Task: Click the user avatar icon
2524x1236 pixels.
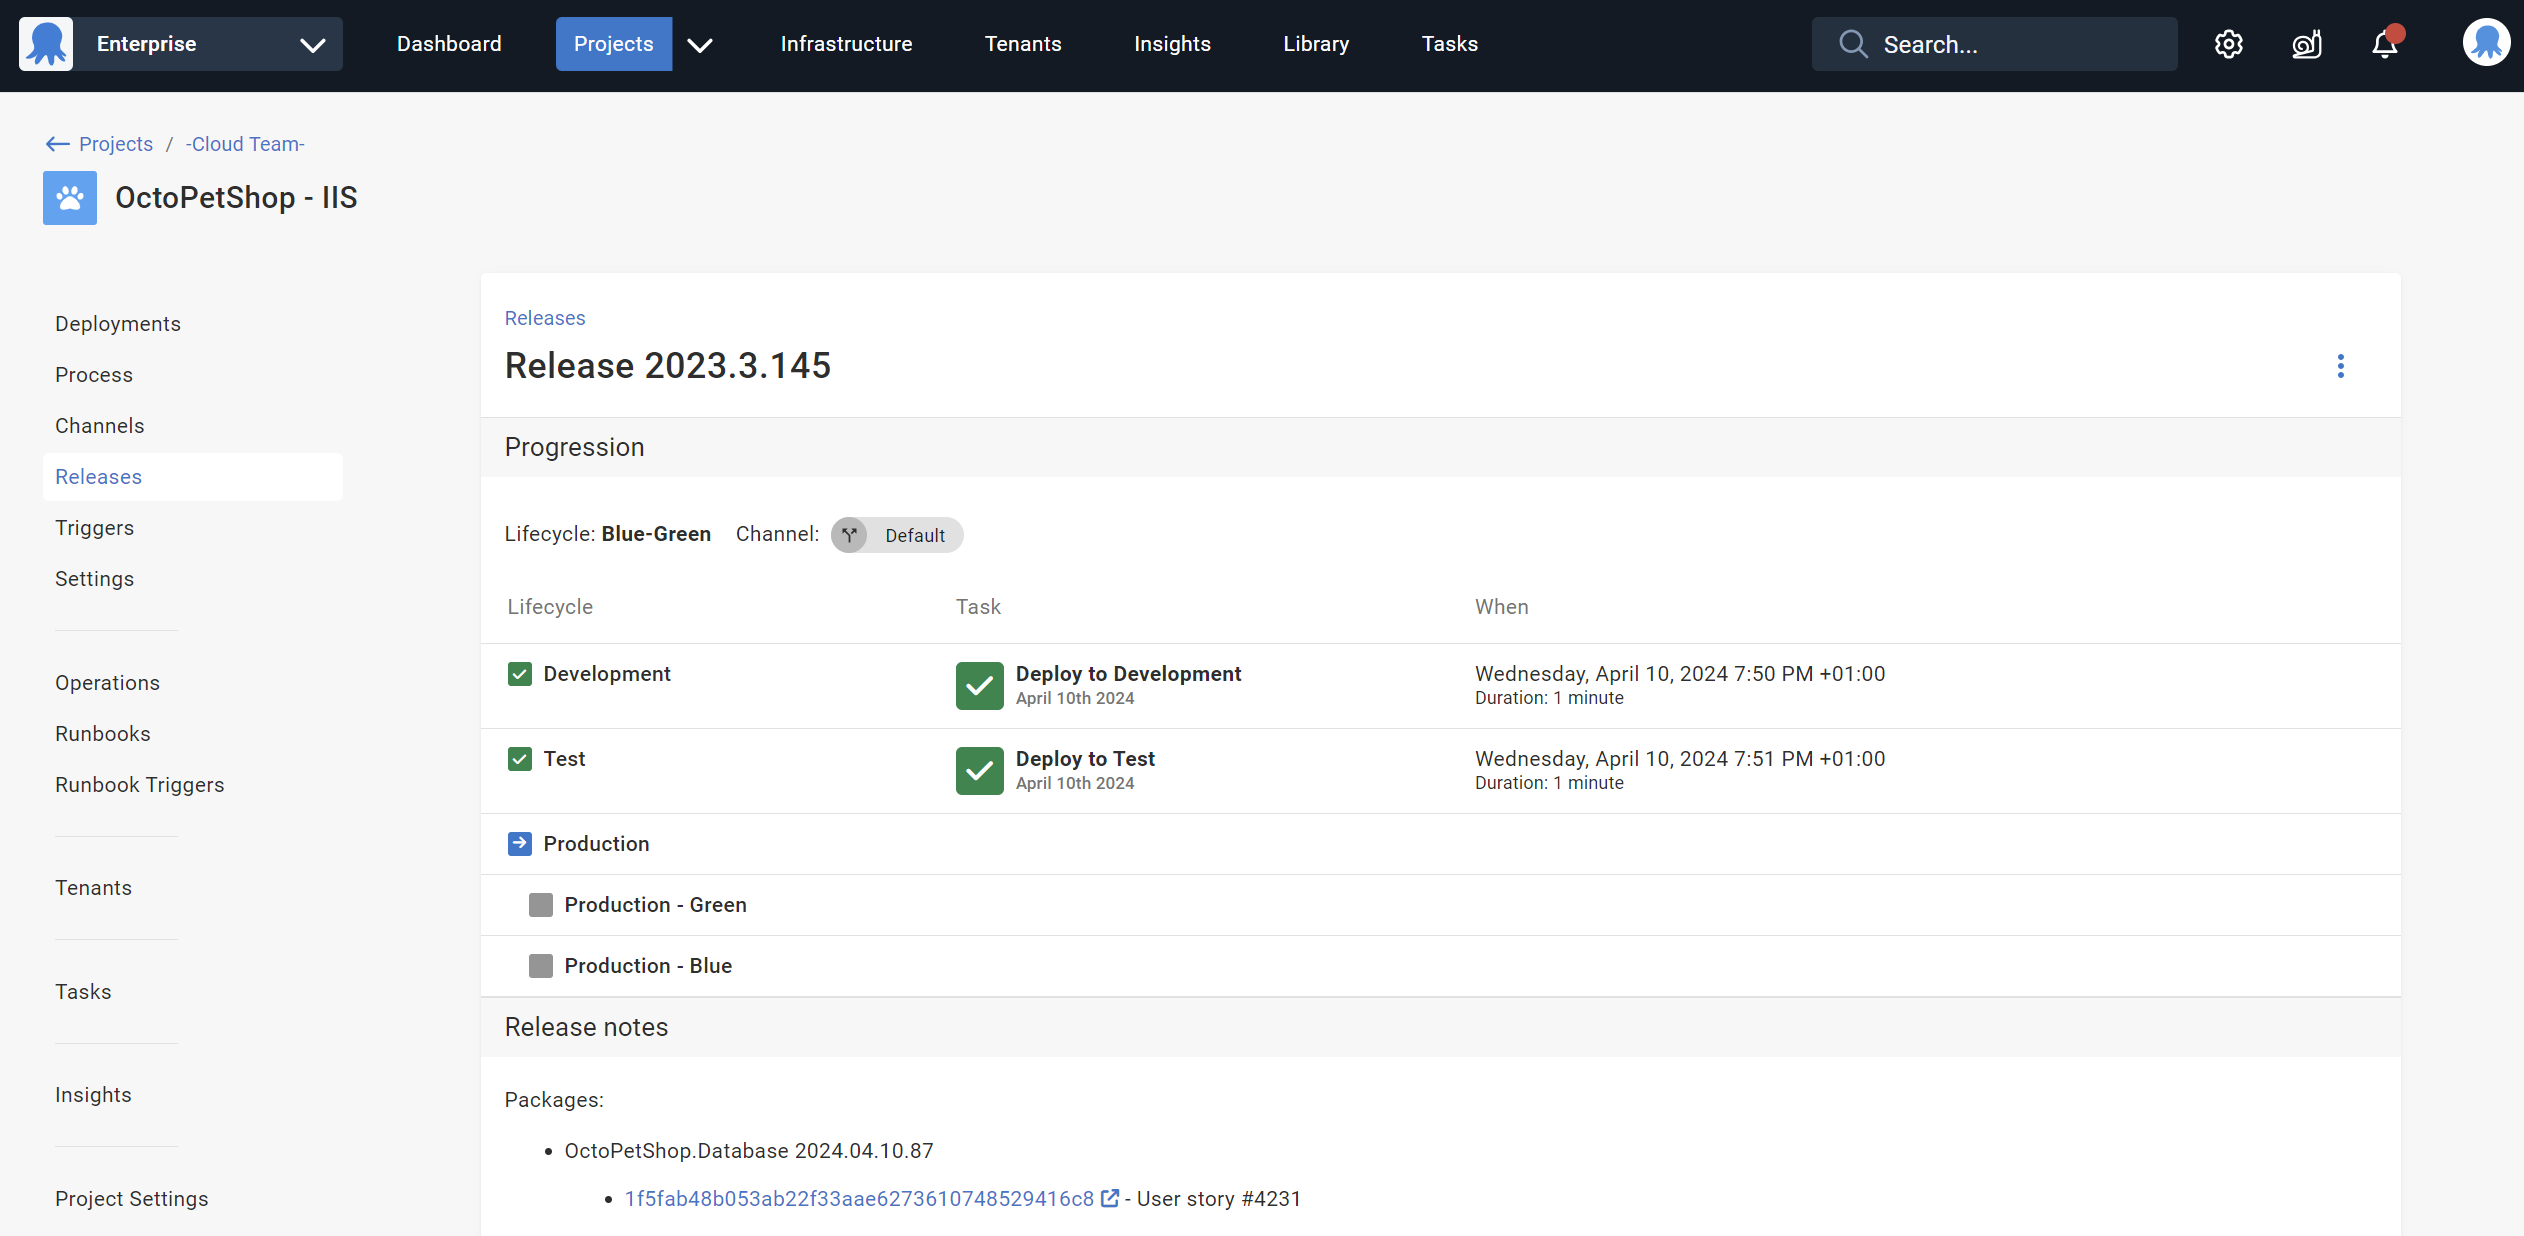Action: point(2486,42)
